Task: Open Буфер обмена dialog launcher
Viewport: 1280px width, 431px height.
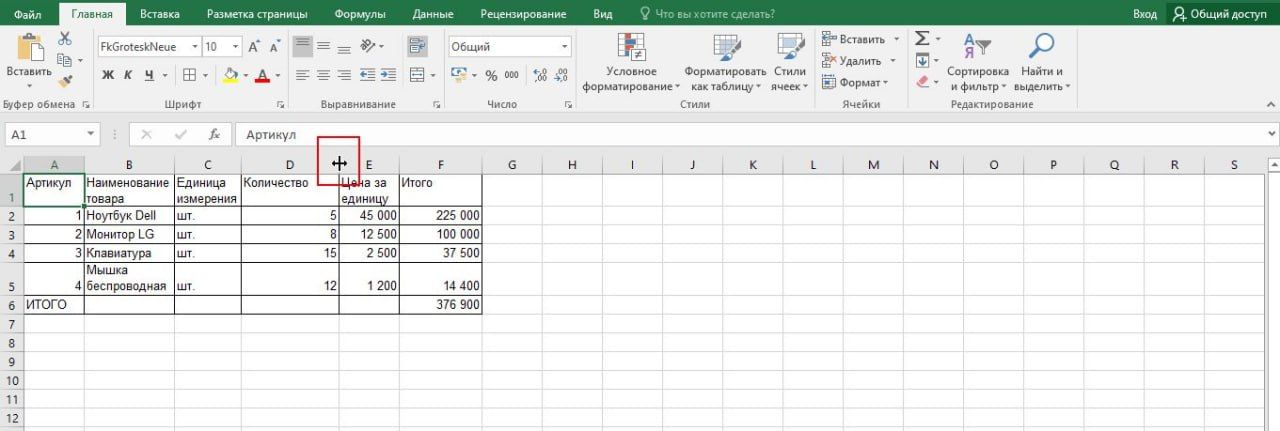Action: 86,105
